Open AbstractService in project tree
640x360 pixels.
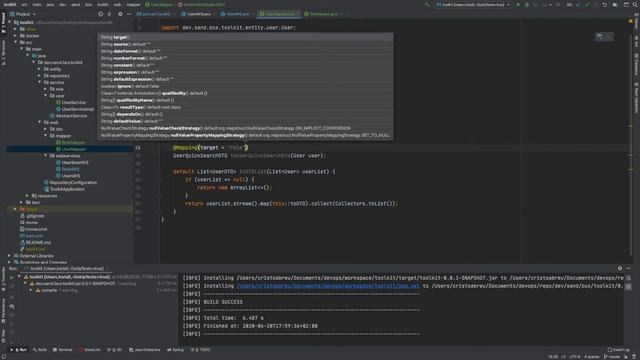click(68, 116)
